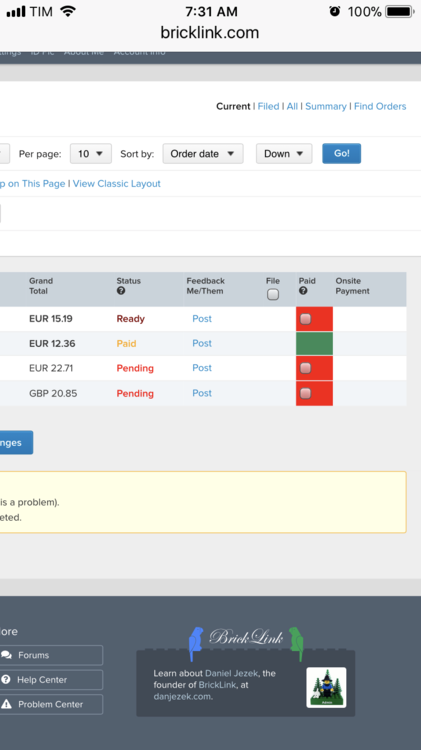Open the Daniel Jezek link
The image size is (421, 750).
tap(232, 673)
